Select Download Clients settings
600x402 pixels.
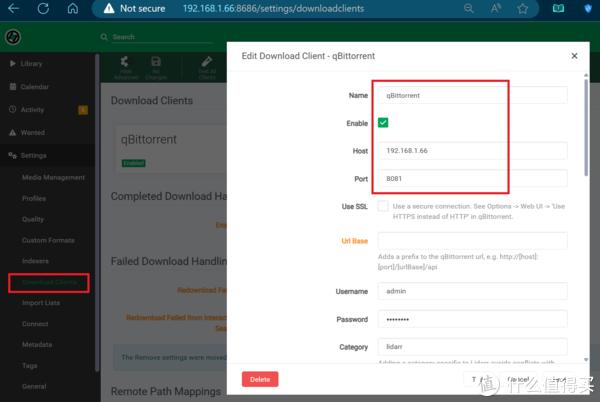[x=49, y=282]
